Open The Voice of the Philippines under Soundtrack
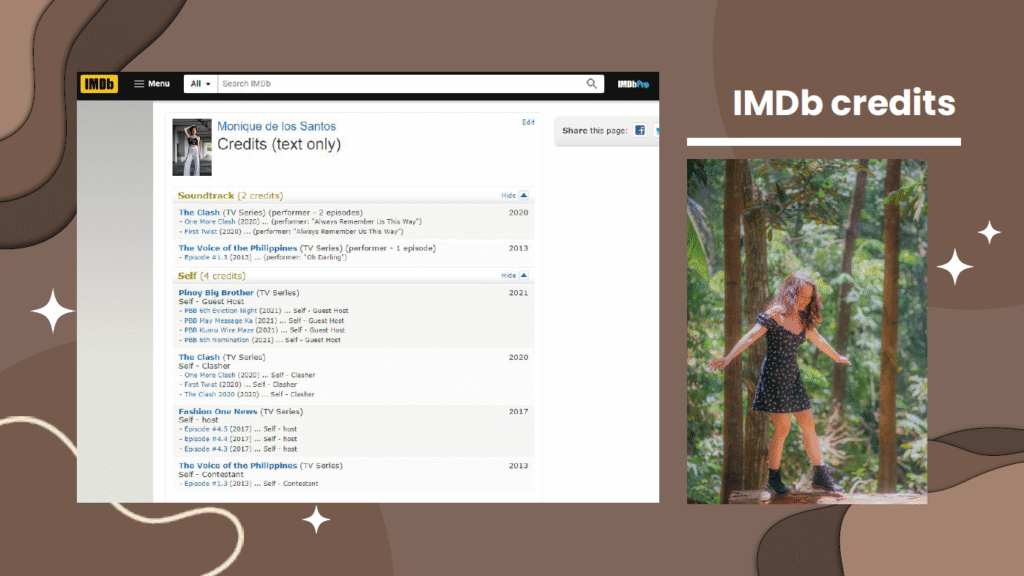 [237, 248]
